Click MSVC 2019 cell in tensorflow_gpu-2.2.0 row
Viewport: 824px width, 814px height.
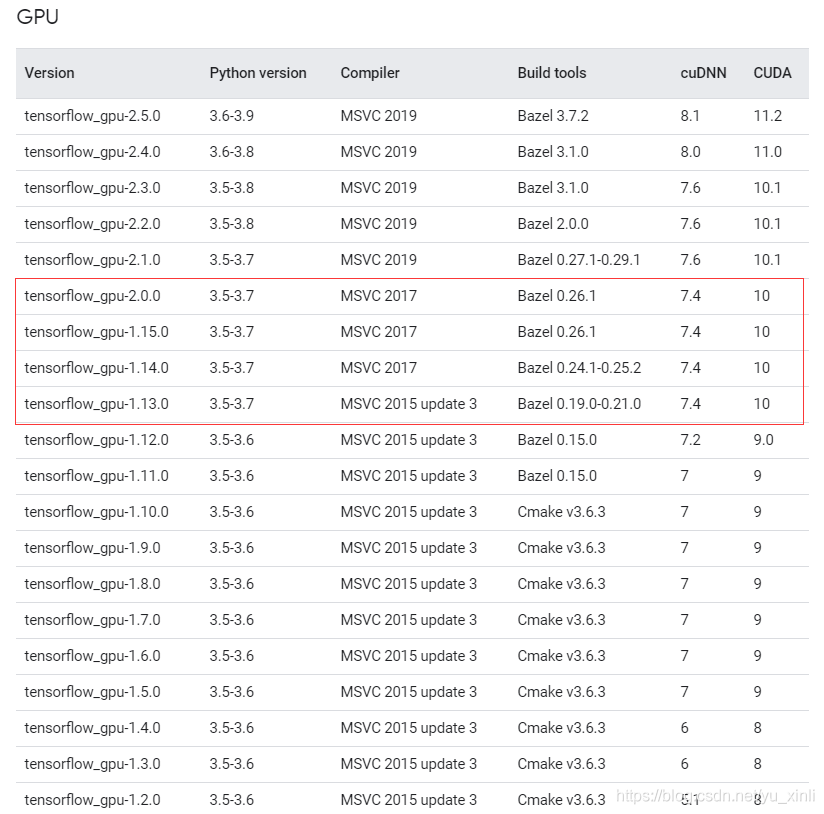pos(378,224)
